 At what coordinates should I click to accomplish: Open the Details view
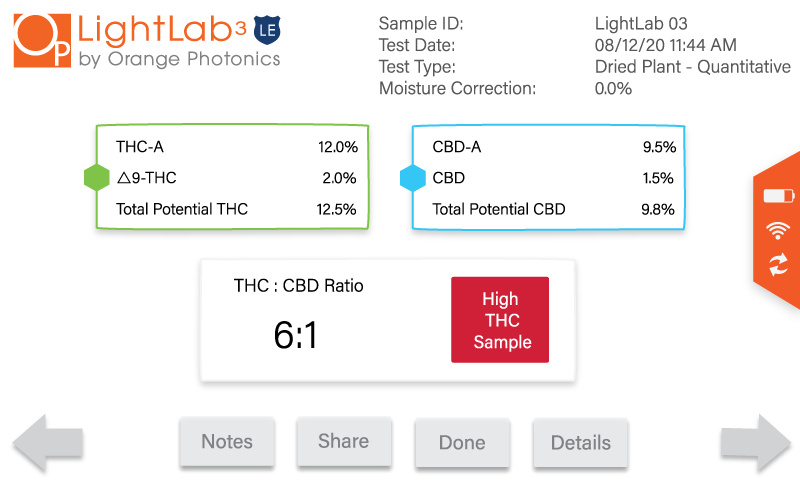[581, 443]
